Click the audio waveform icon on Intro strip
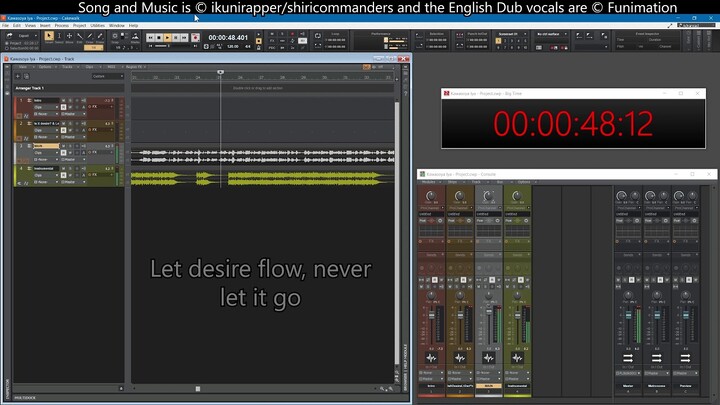This screenshot has width=720, height=405. click(x=432, y=358)
